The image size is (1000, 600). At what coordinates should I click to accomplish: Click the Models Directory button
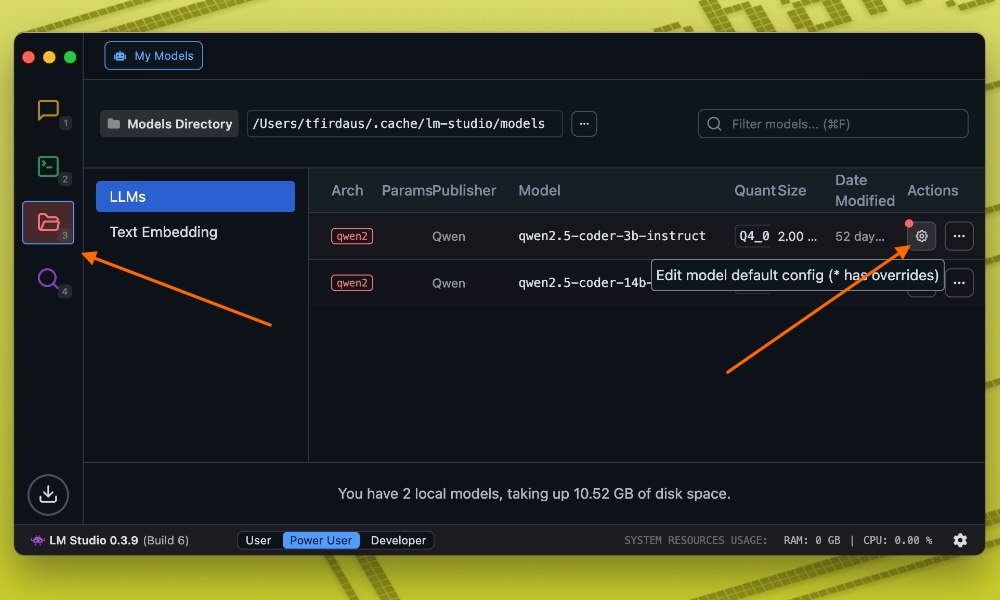point(169,124)
